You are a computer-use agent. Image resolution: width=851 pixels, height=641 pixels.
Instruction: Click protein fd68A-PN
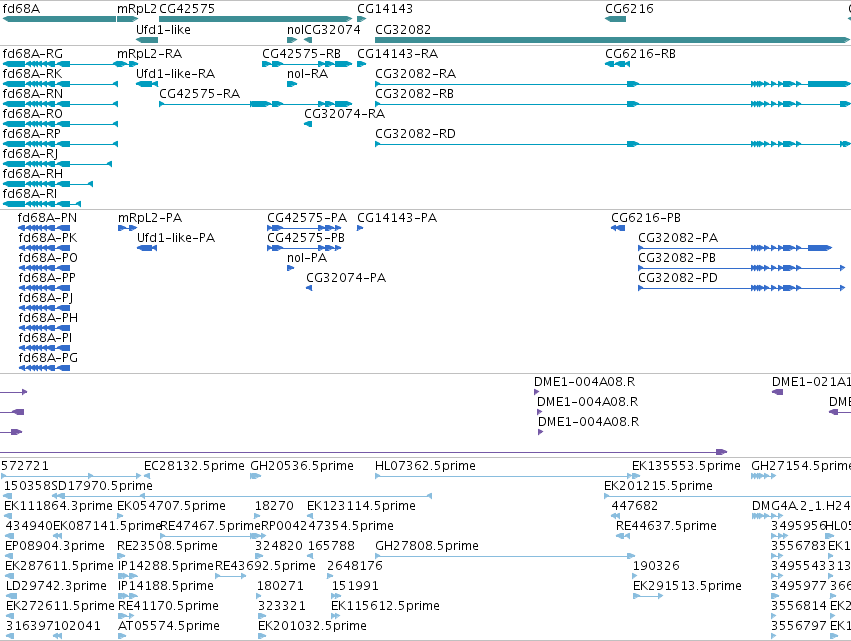tap(47, 218)
